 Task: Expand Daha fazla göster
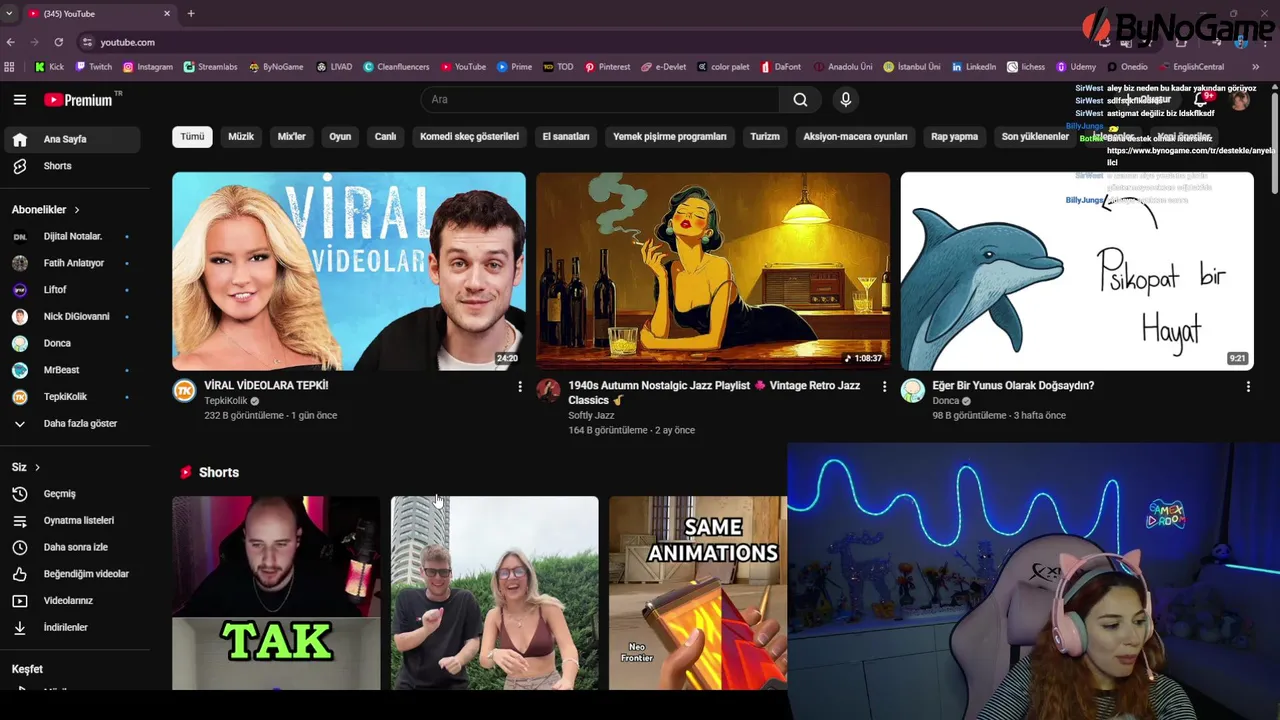pos(72,423)
